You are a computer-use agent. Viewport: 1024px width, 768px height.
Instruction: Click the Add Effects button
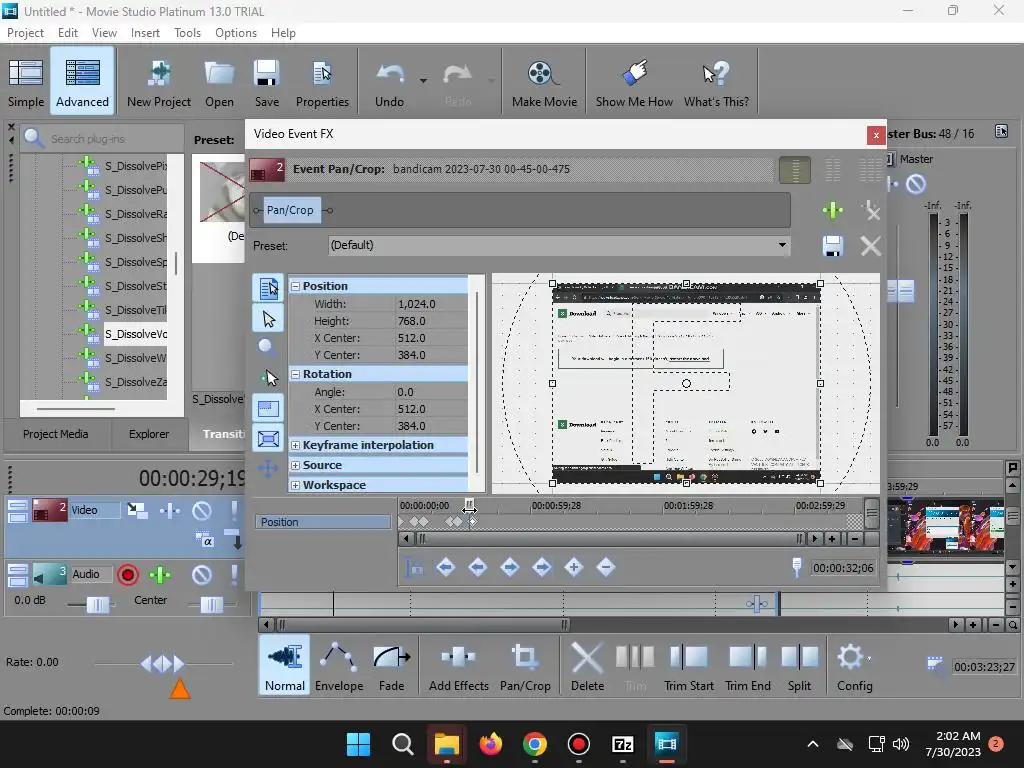click(458, 667)
